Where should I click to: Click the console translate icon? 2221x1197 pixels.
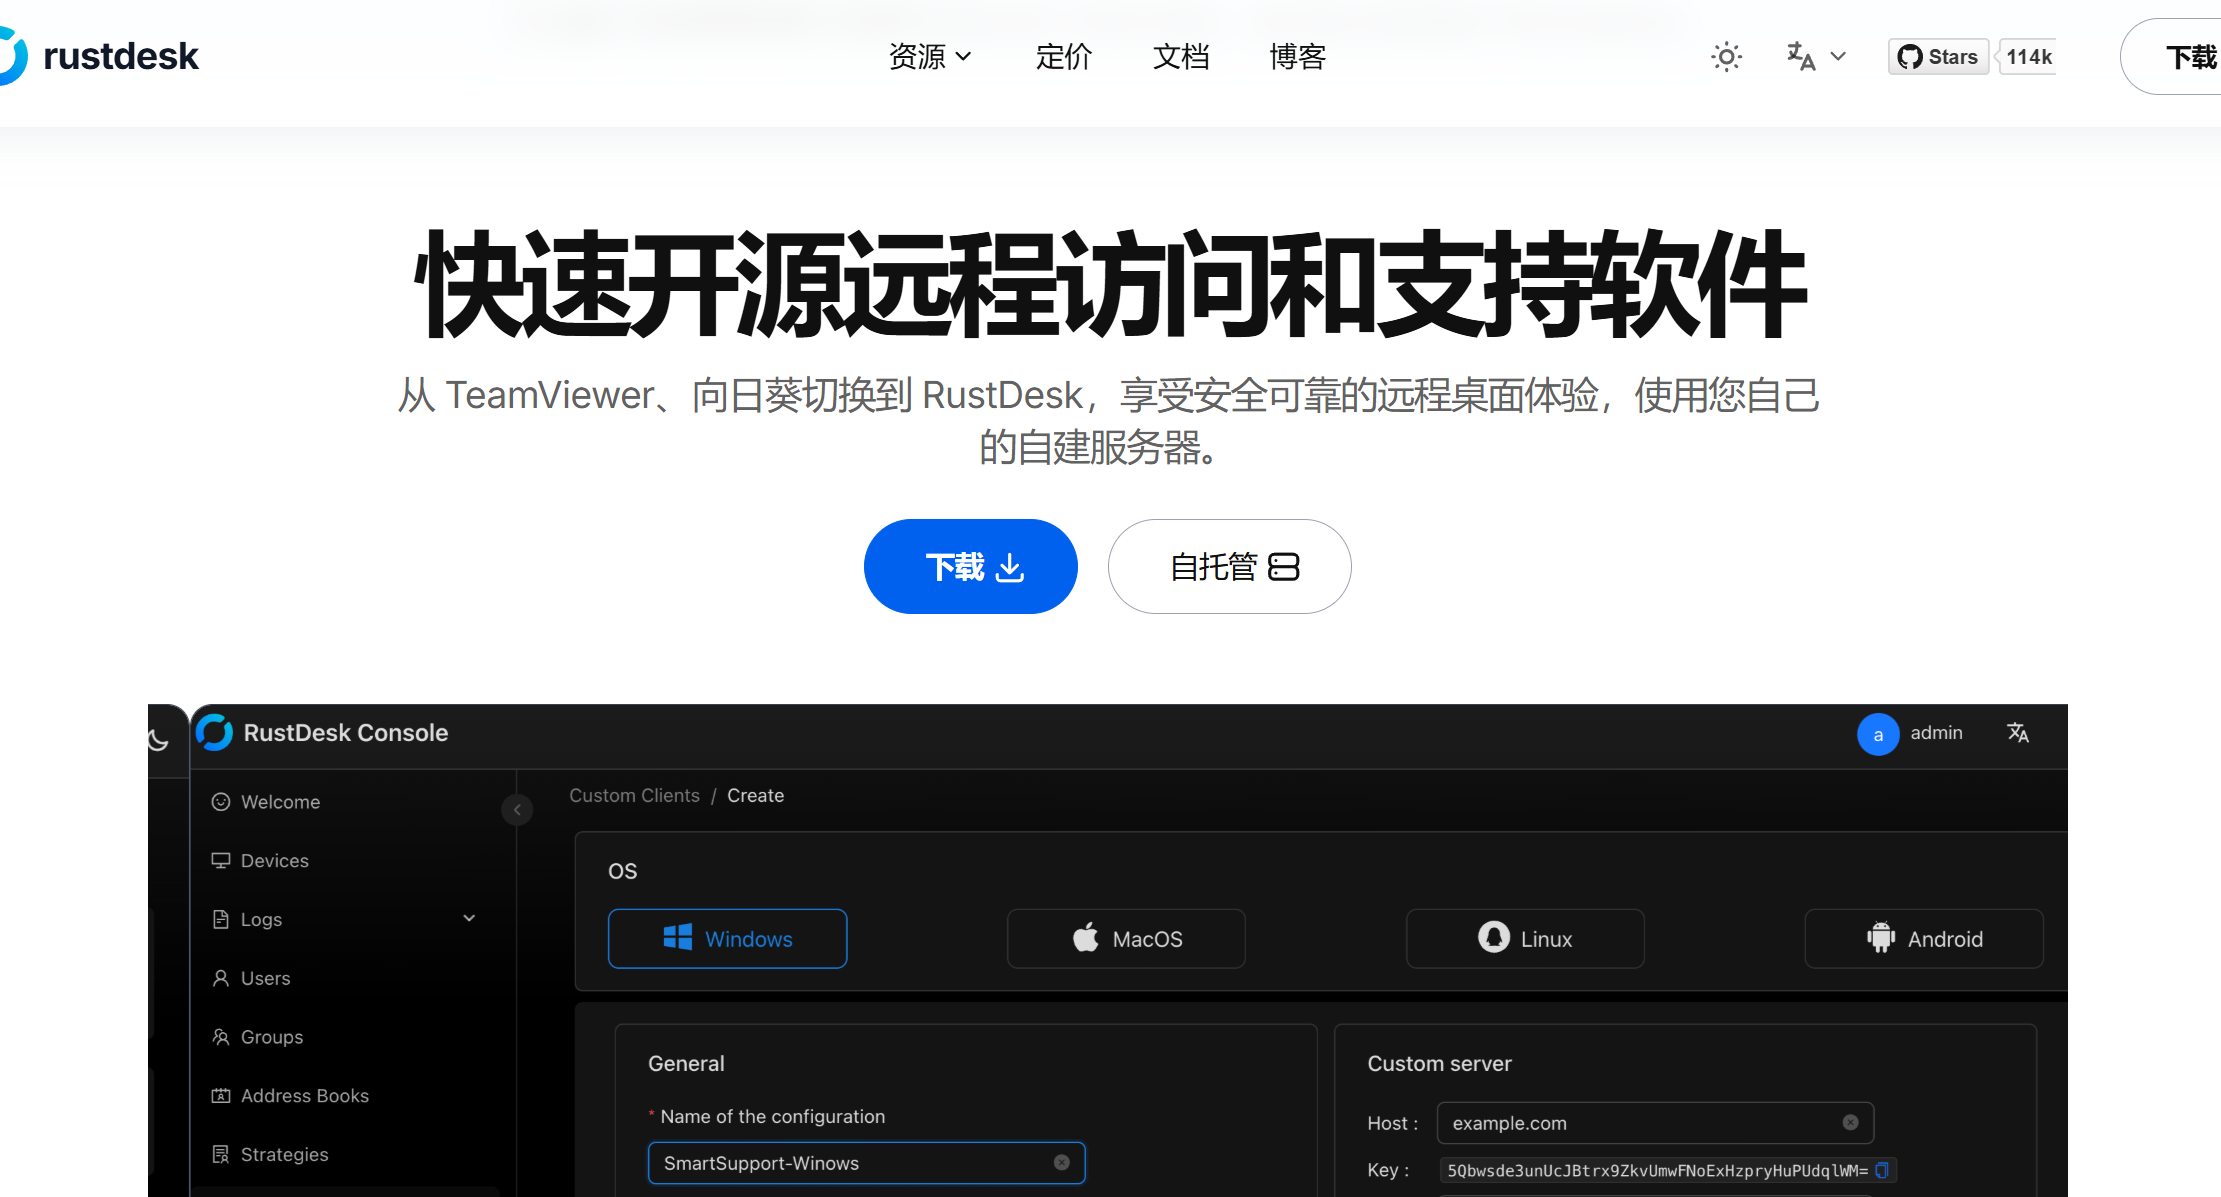pos(2018,733)
